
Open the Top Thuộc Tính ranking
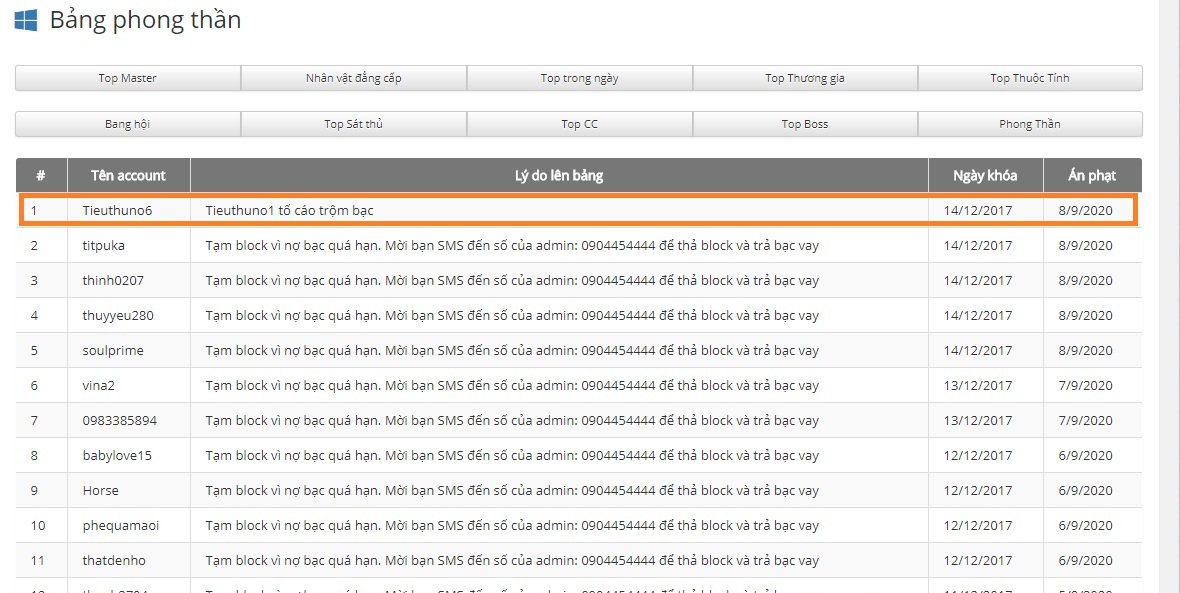(x=1030, y=78)
